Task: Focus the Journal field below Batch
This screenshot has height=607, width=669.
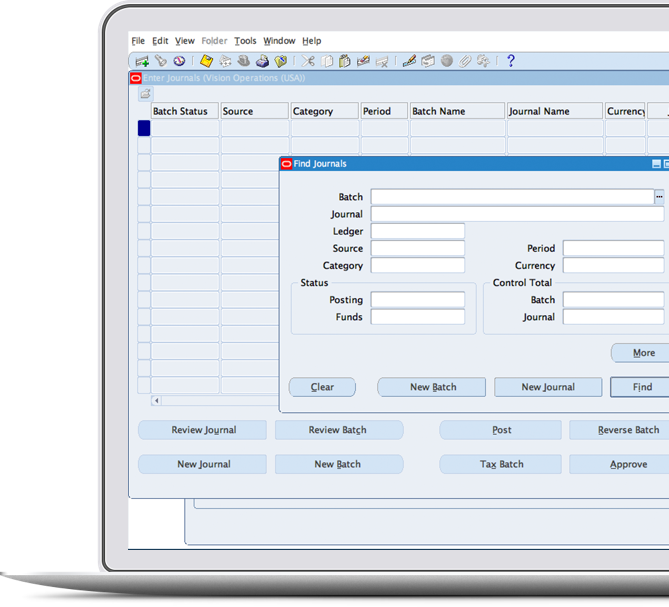Action: pyautogui.click(x=518, y=214)
